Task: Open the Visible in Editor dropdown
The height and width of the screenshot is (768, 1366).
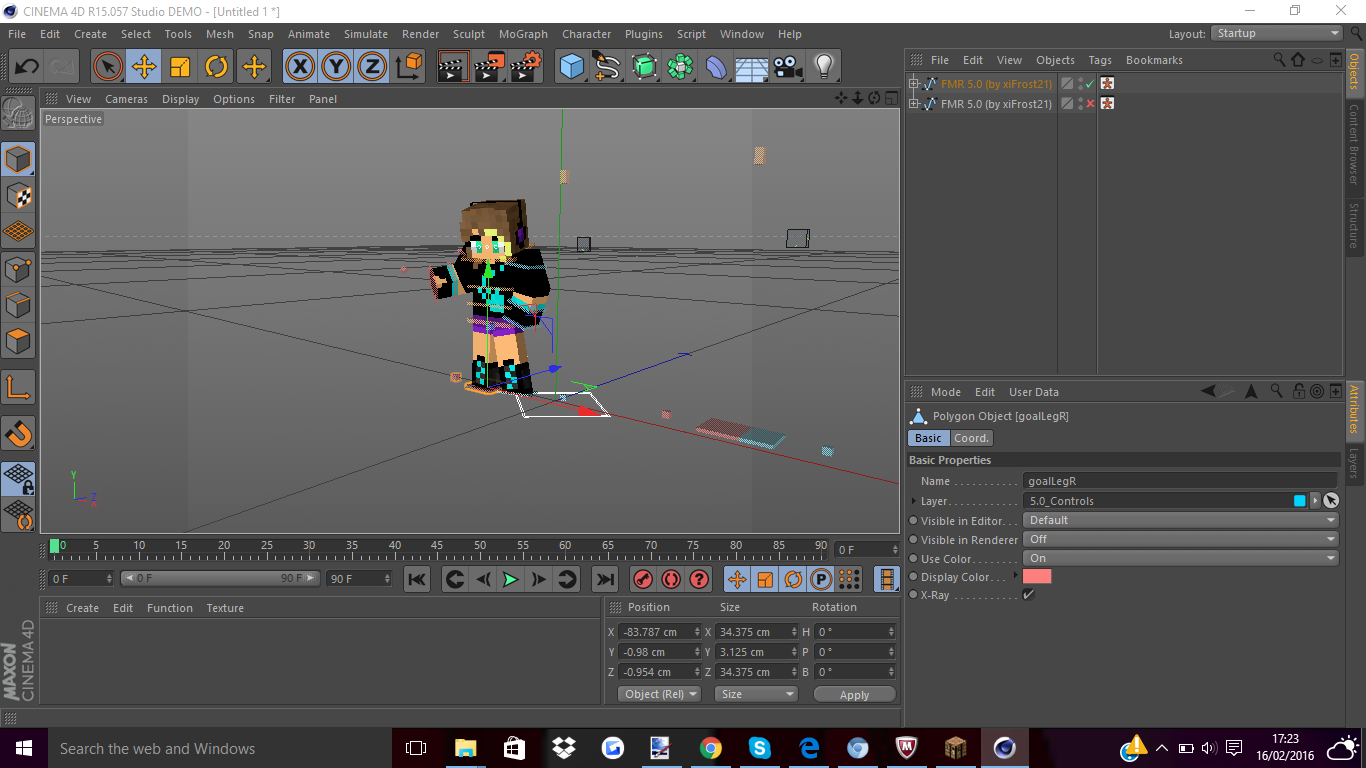Action: pos(1180,520)
